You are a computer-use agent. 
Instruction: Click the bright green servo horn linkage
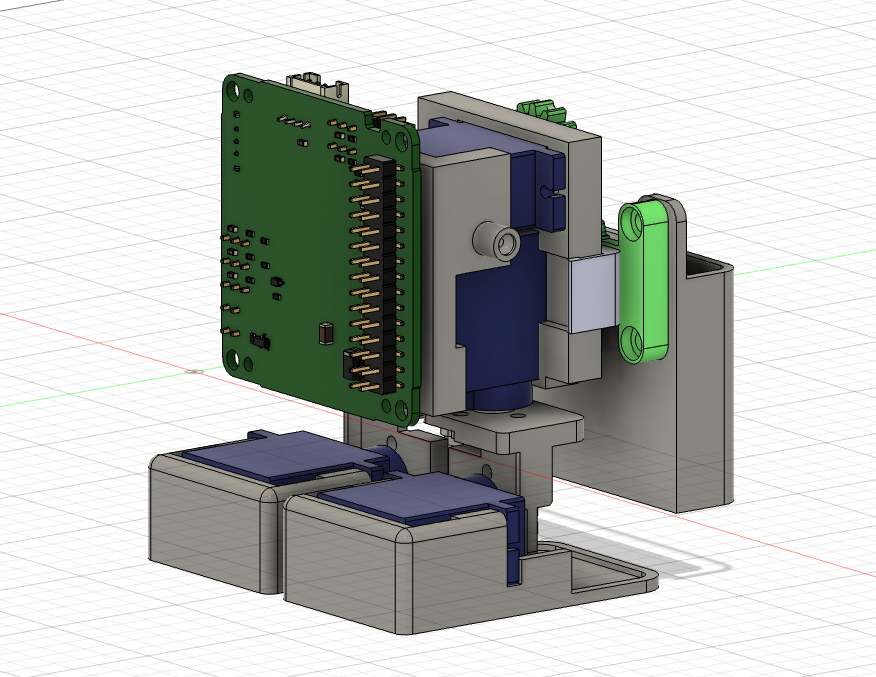point(645,280)
